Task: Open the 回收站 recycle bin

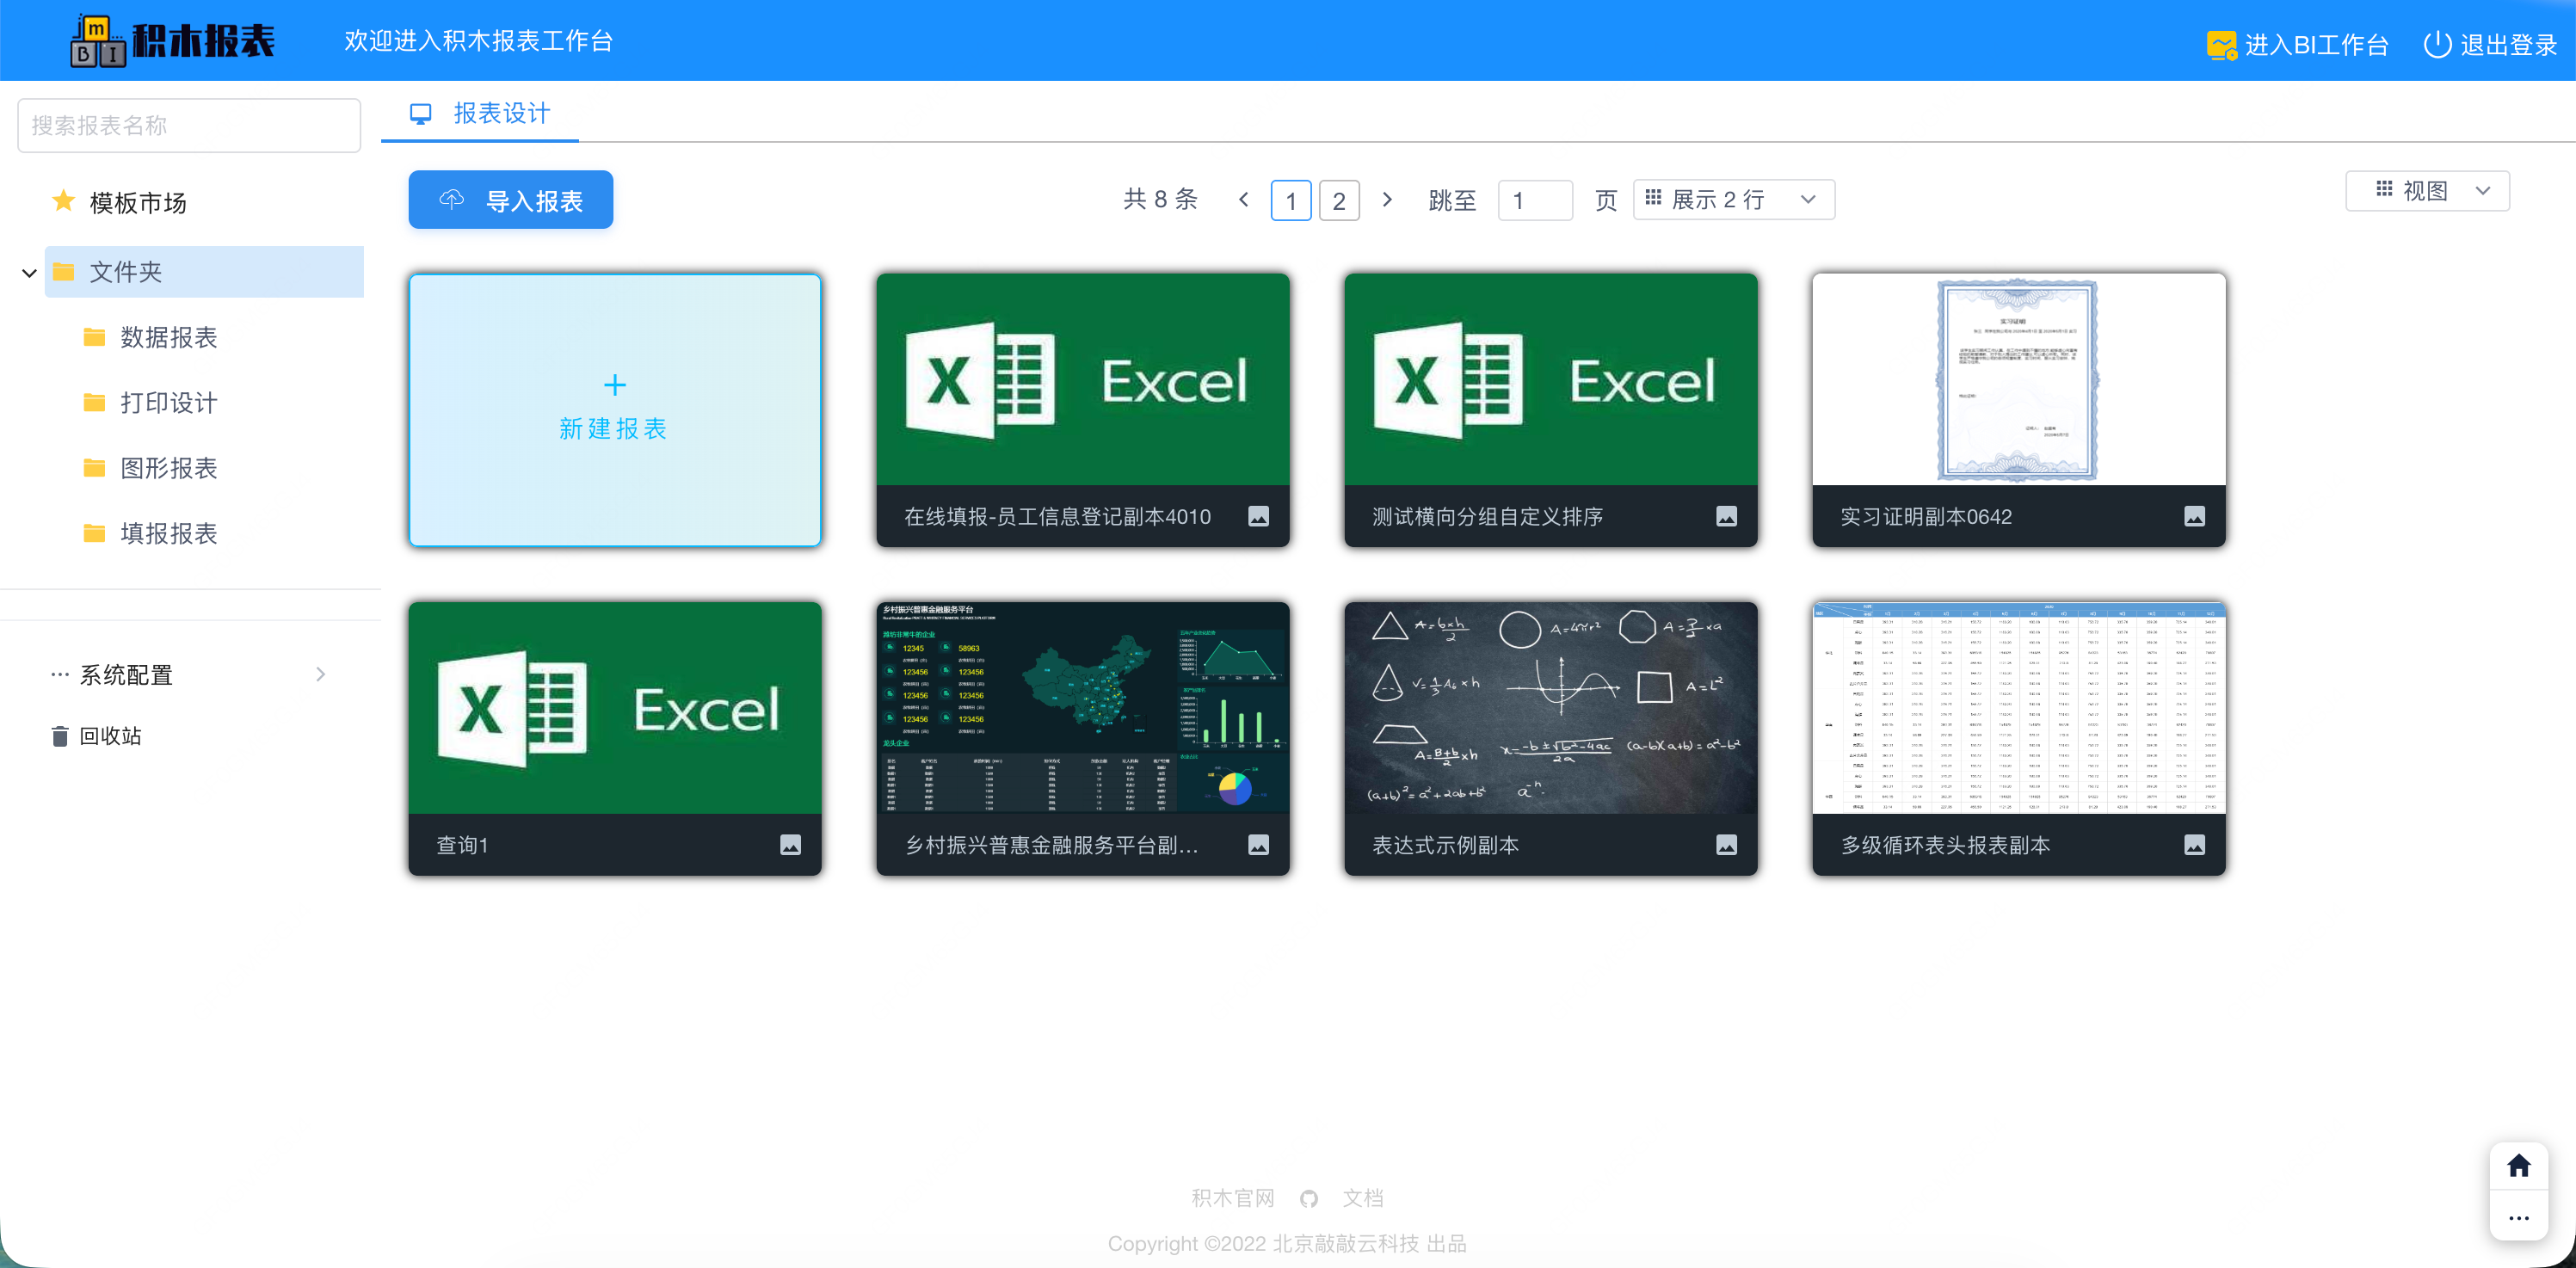Action: tap(110, 736)
